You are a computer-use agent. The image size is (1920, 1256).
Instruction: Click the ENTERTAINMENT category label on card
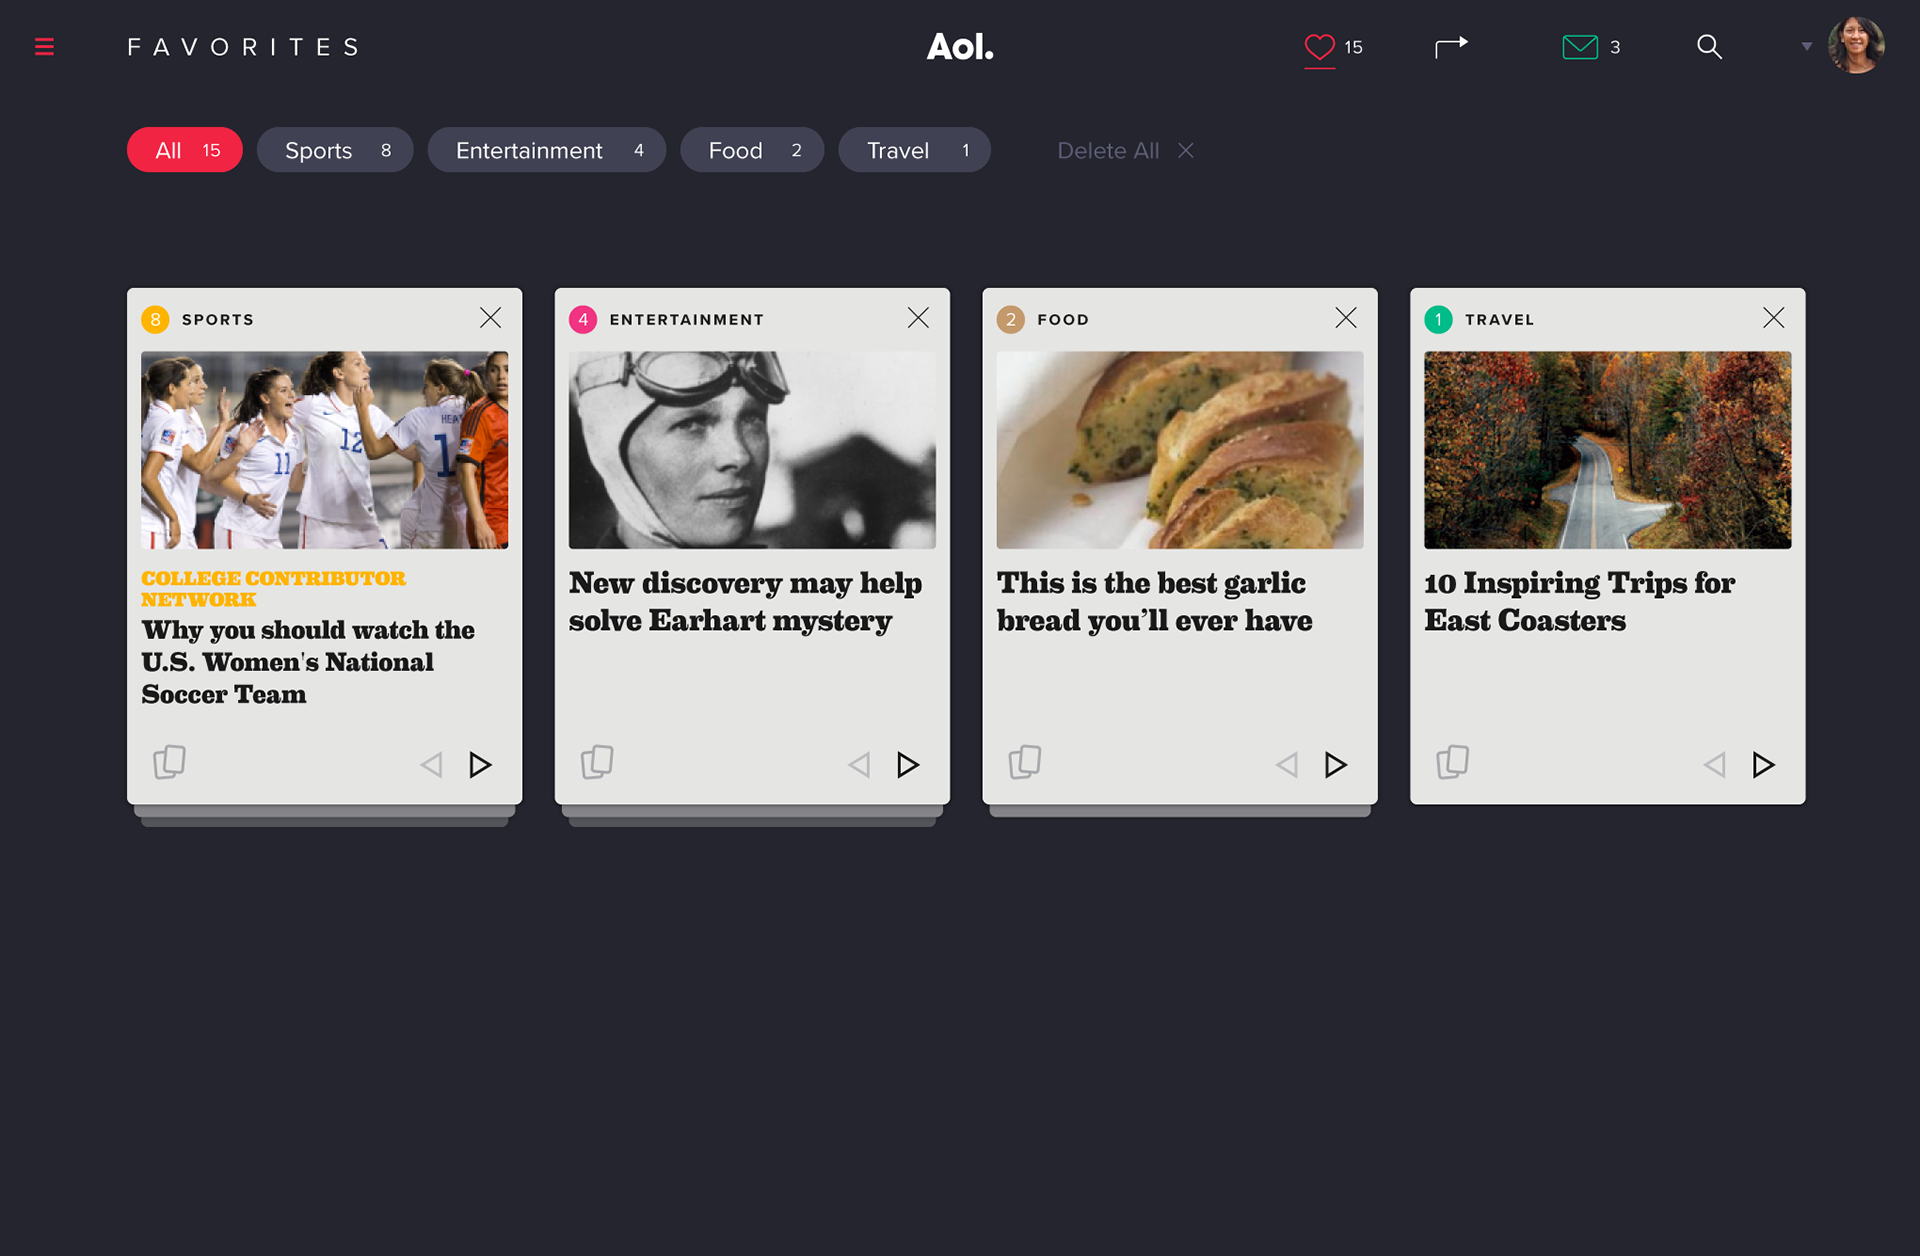[687, 320]
